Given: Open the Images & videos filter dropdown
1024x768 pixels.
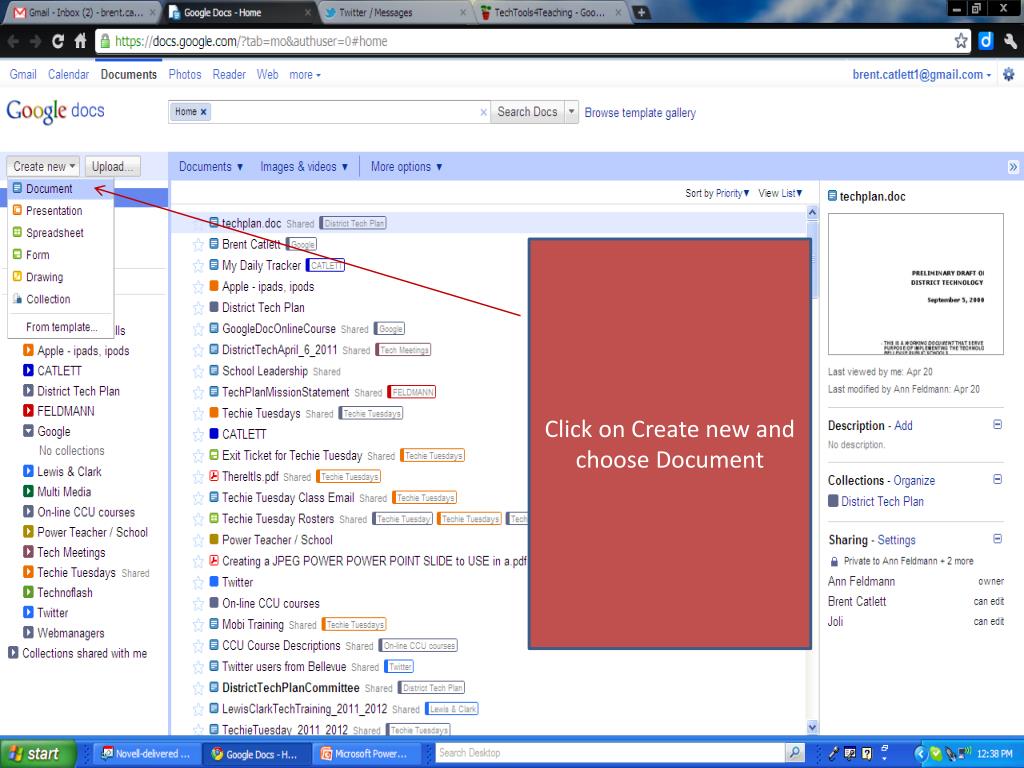Looking at the screenshot, I should point(304,167).
